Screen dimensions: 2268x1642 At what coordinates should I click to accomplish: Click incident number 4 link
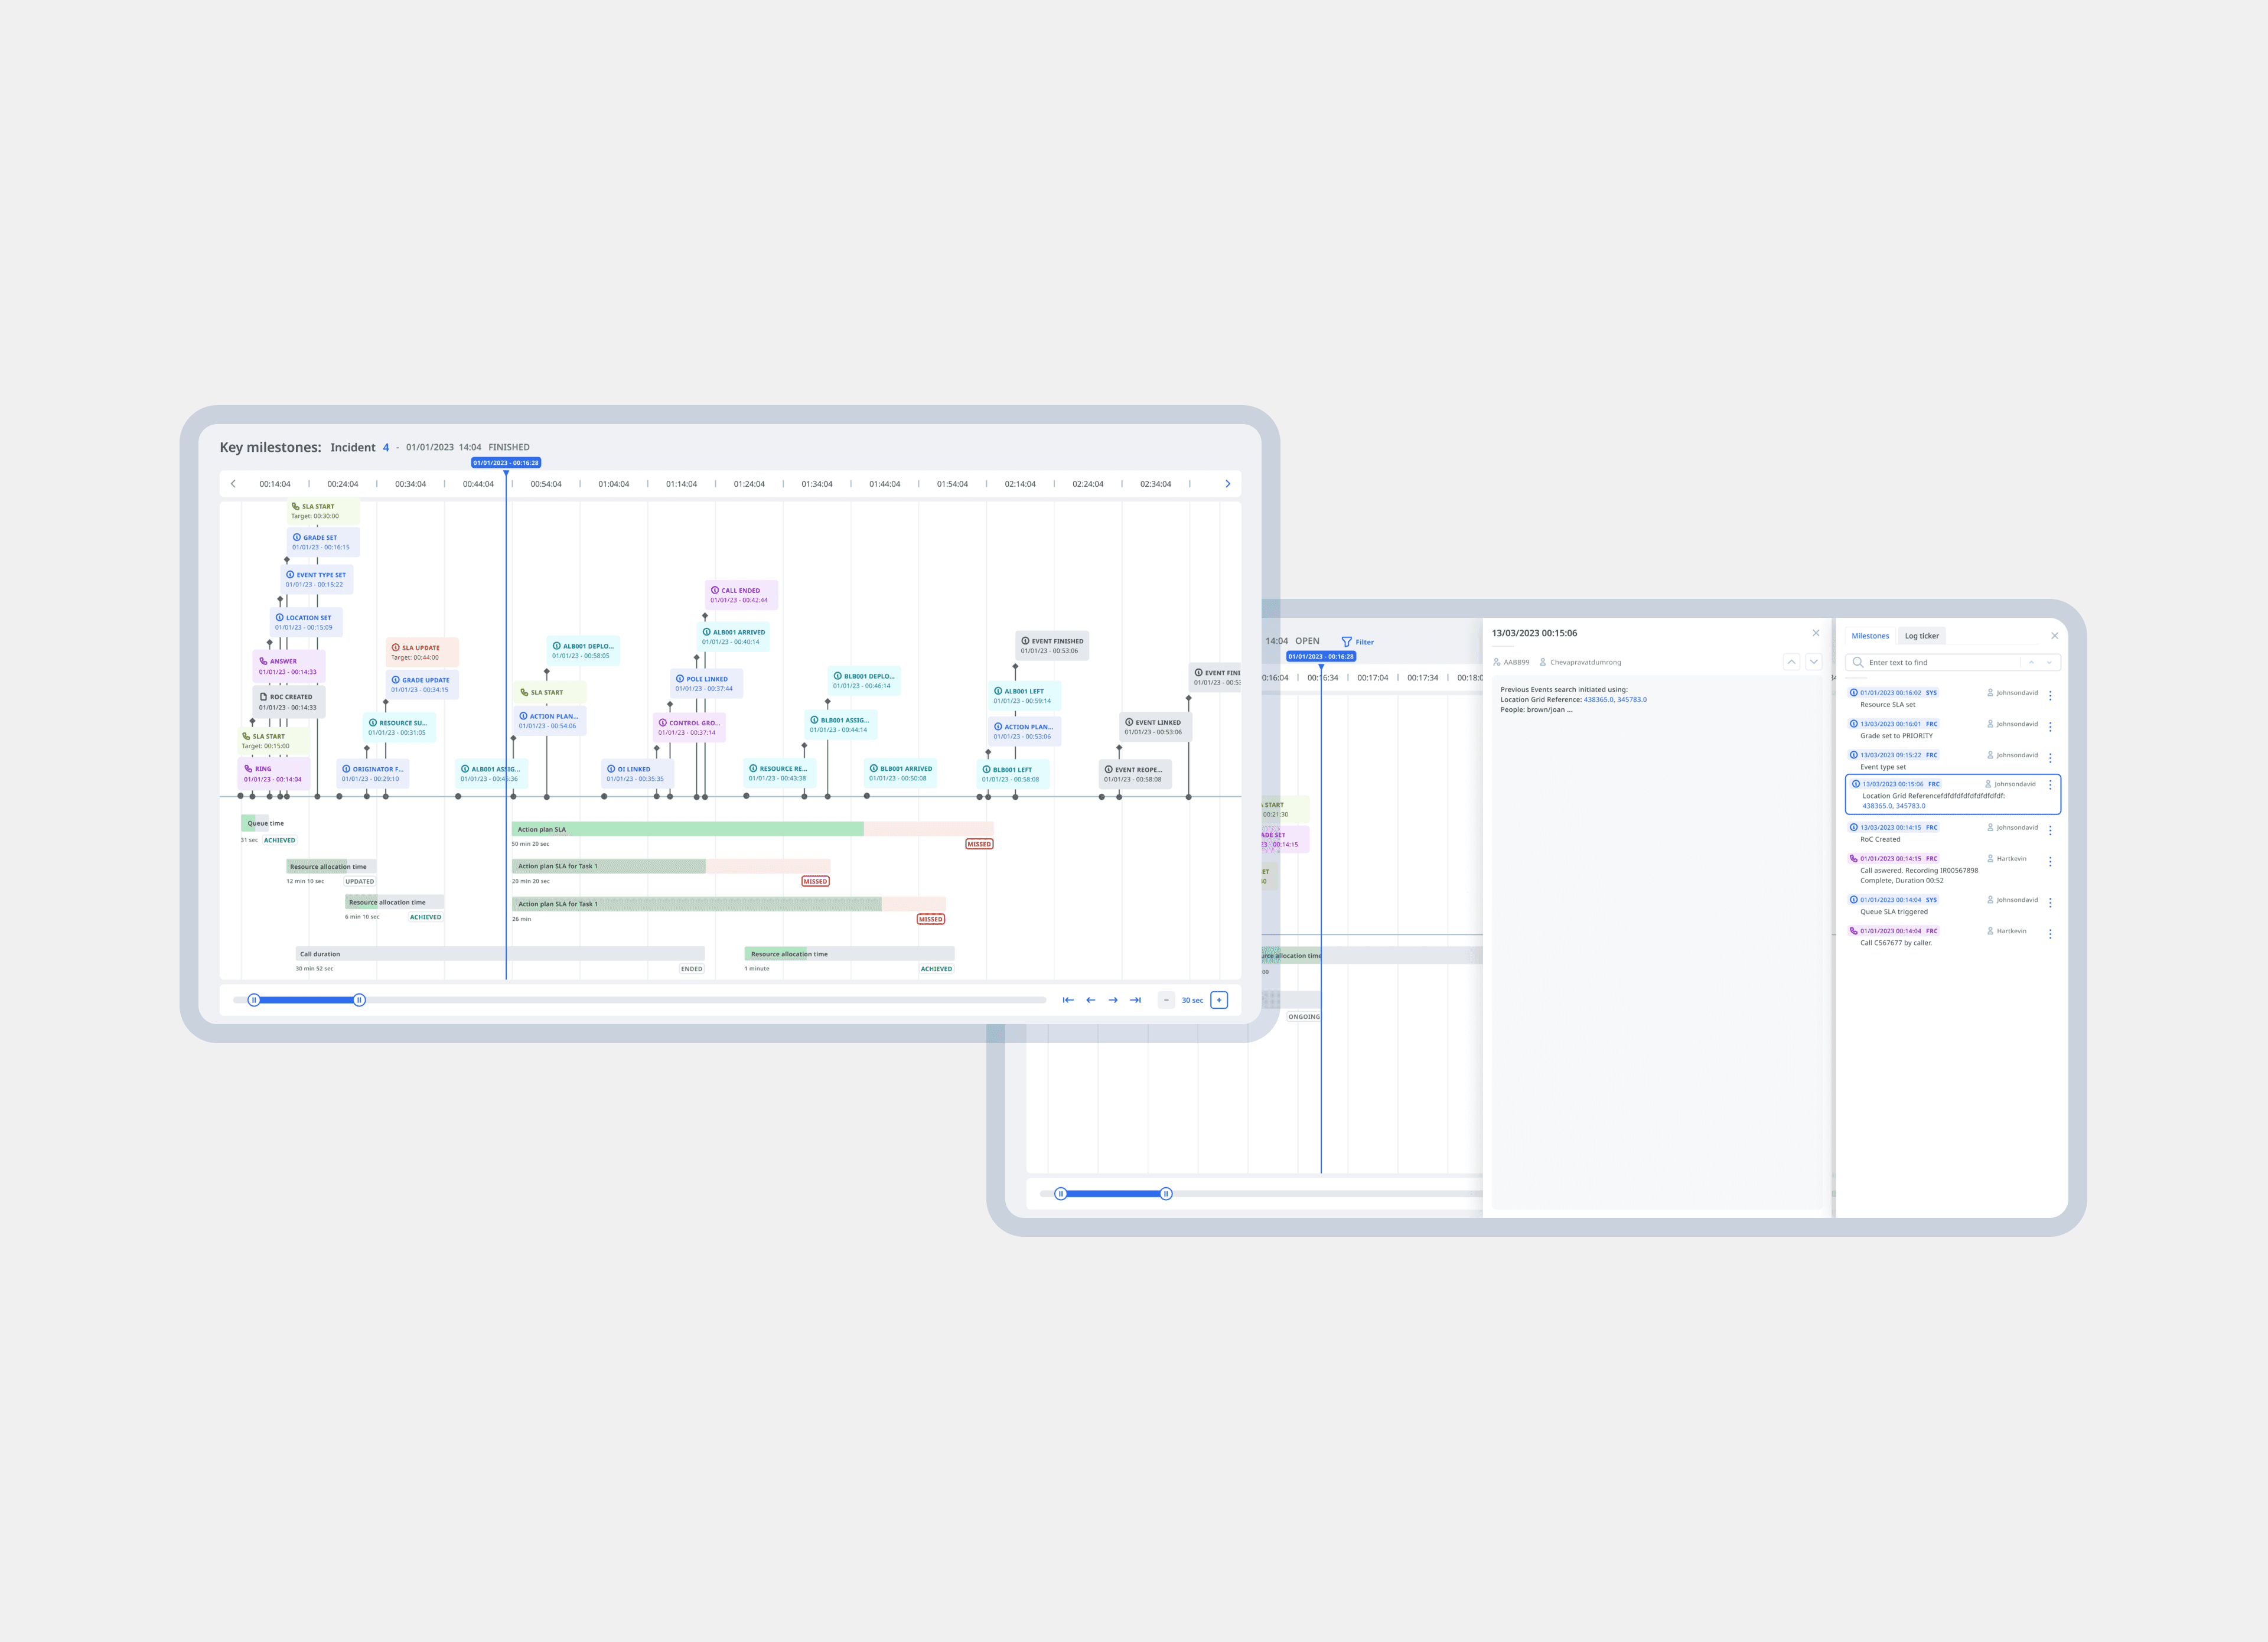tap(385, 448)
